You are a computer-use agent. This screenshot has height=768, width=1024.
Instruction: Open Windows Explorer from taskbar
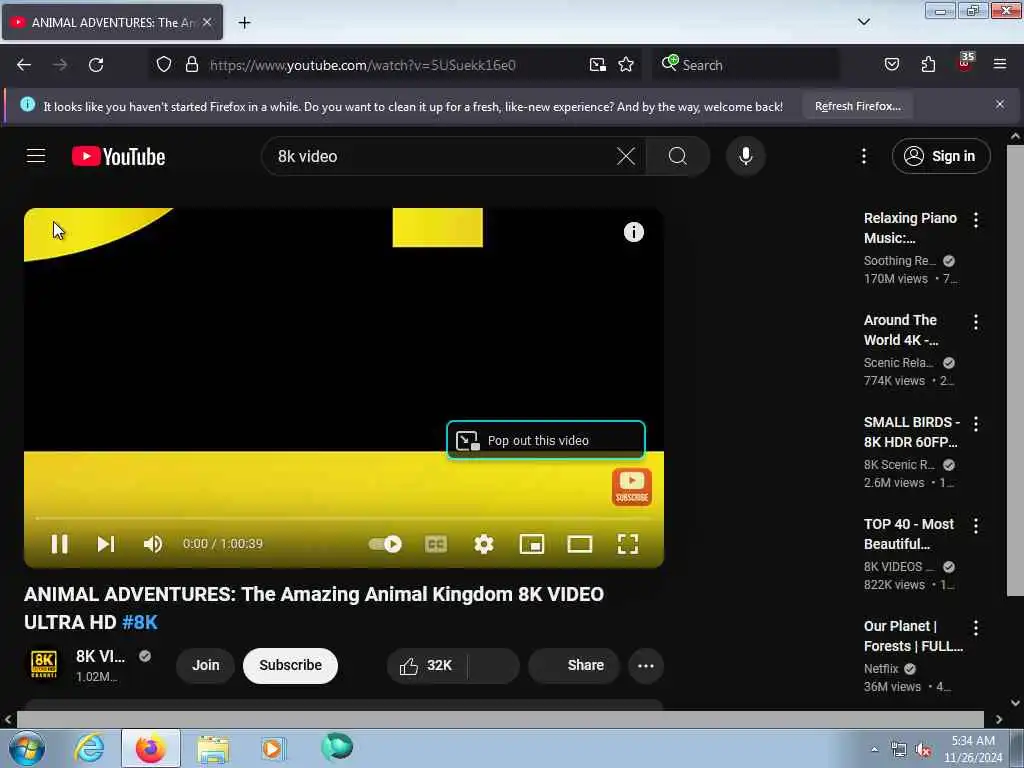pos(213,748)
